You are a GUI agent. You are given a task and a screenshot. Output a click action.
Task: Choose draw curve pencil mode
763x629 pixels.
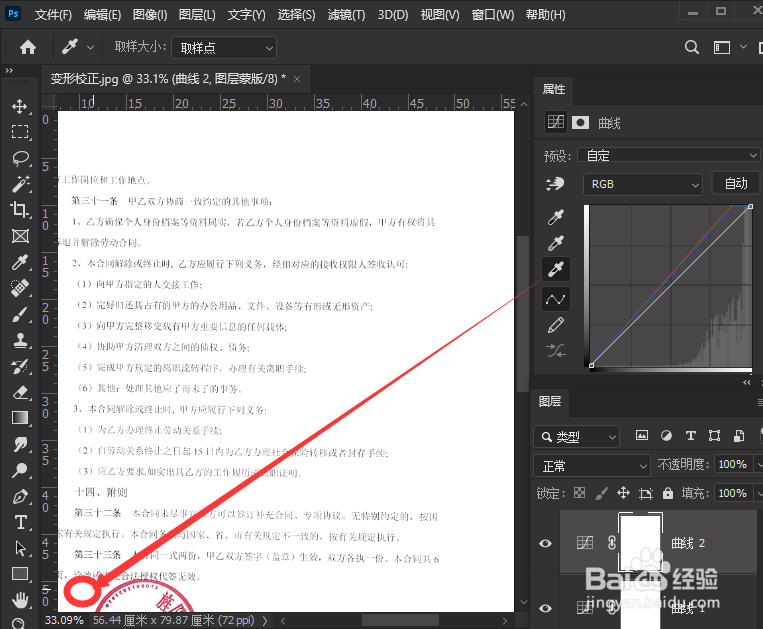click(x=556, y=325)
